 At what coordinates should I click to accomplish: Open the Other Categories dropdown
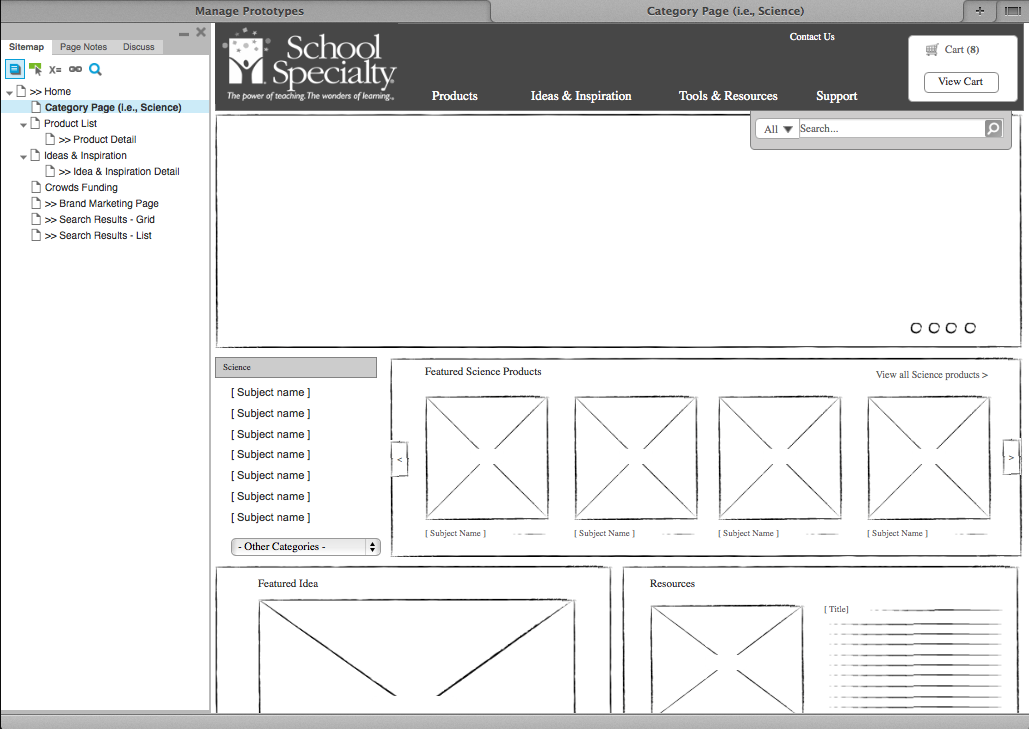pos(306,547)
